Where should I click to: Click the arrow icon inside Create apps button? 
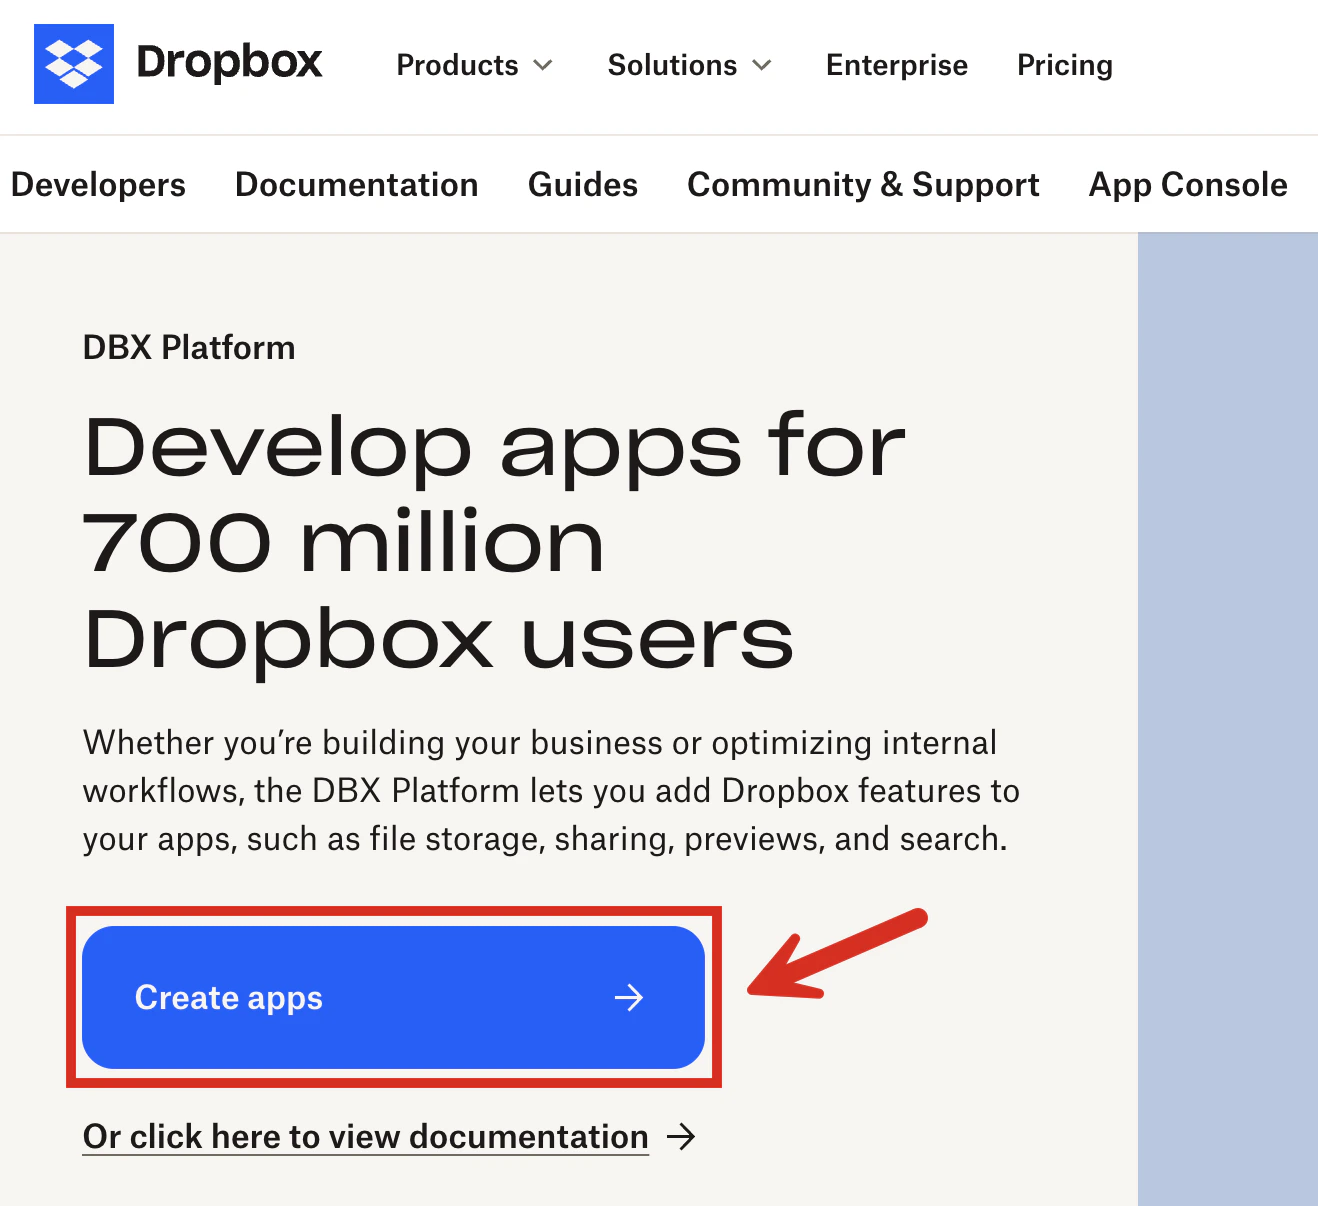pos(629,997)
